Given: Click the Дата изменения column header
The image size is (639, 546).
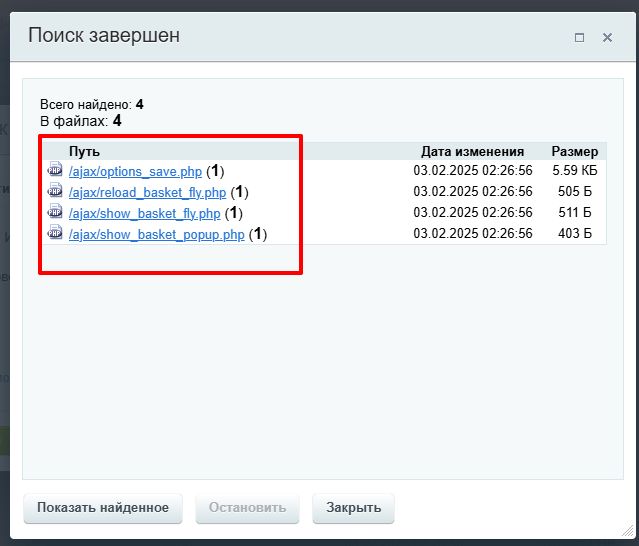Looking at the screenshot, I should tap(472, 151).
